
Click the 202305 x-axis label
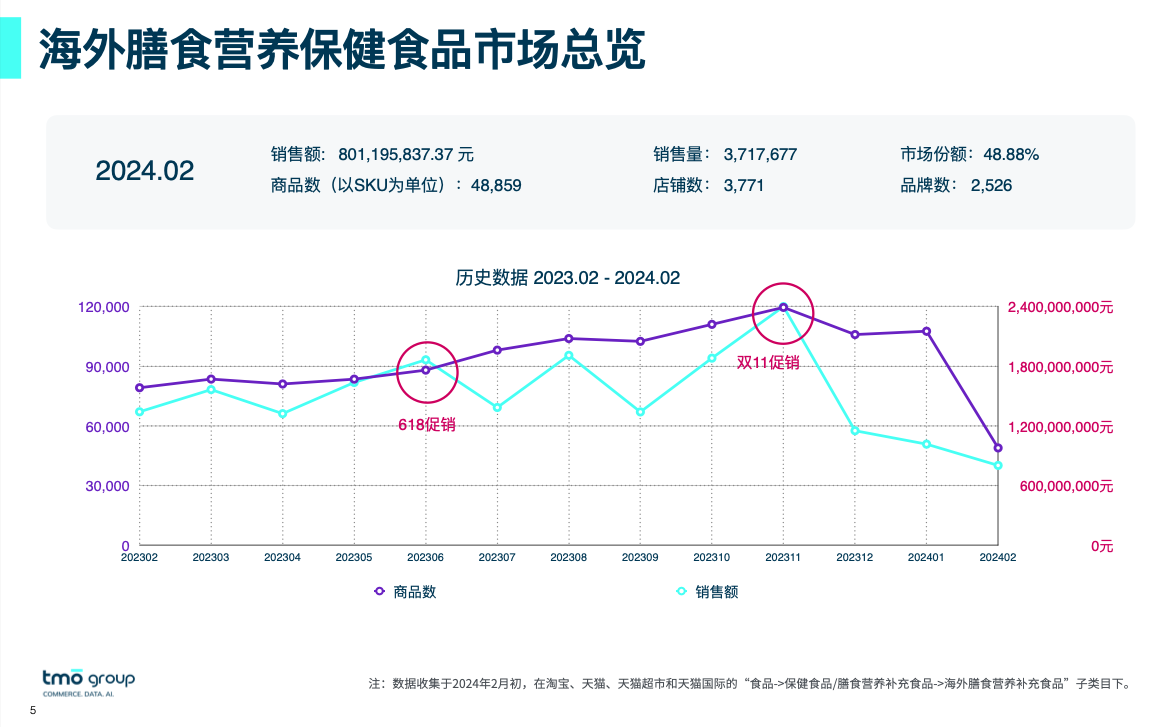coord(354,558)
